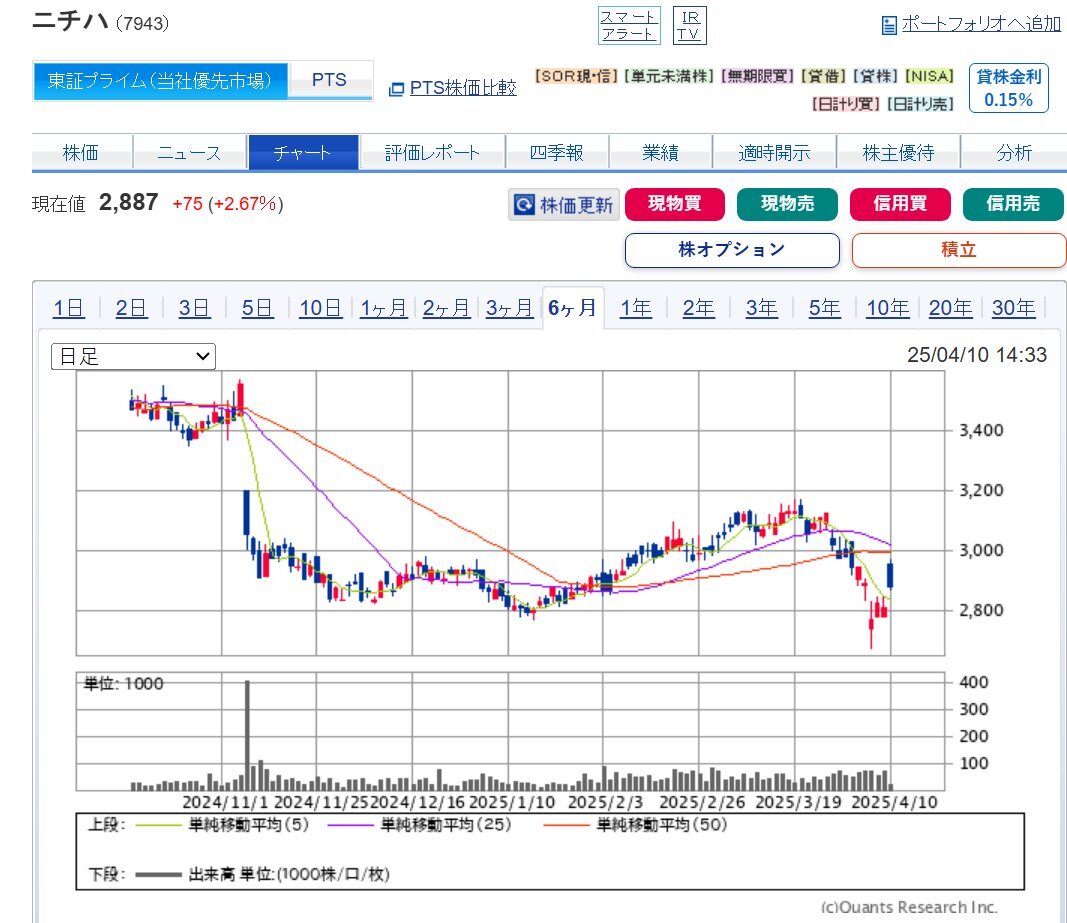Switch to the 四季報 tab

tap(557, 152)
